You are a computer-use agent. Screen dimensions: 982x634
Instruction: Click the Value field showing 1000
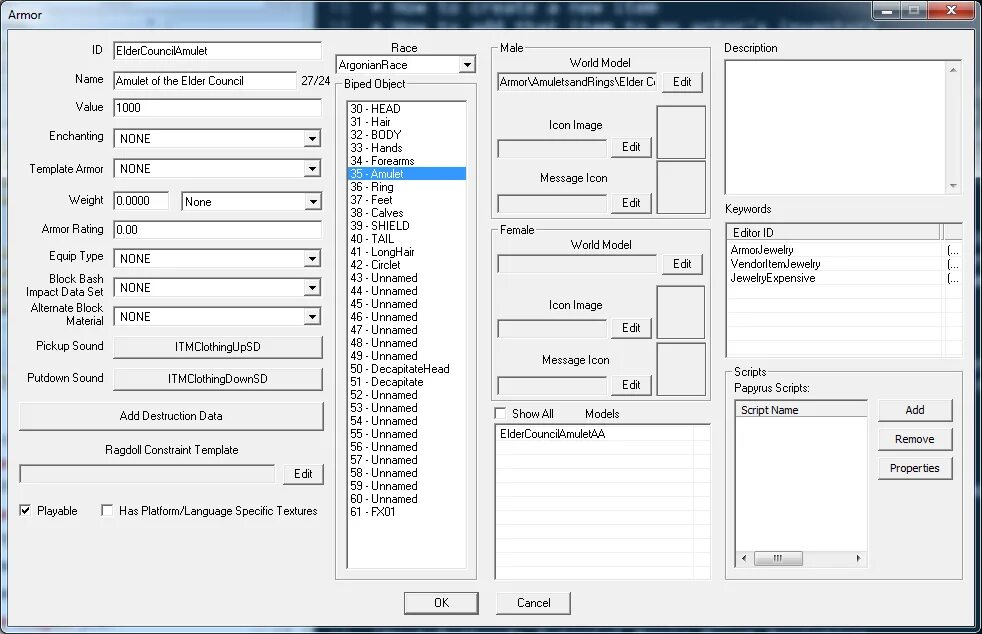click(x=217, y=108)
